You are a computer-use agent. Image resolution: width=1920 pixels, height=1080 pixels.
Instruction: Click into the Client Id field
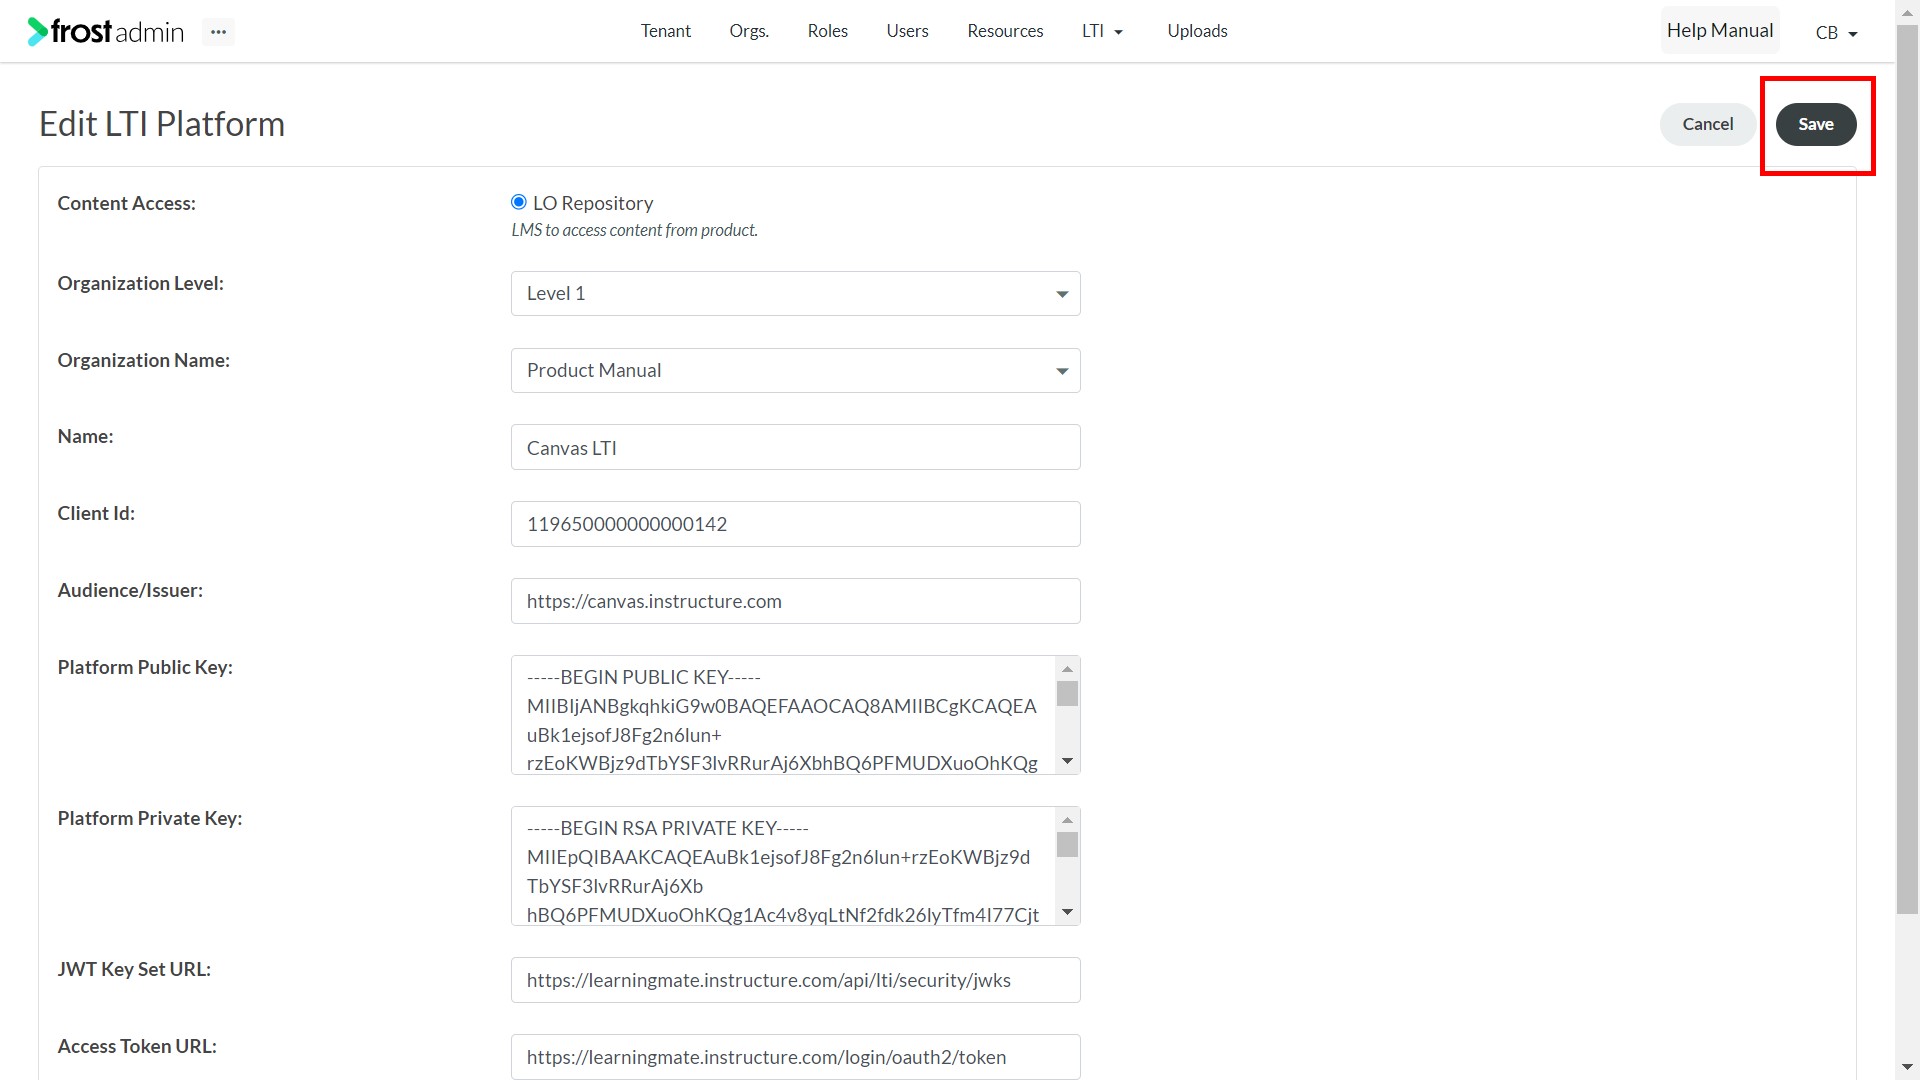click(x=795, y=524)
